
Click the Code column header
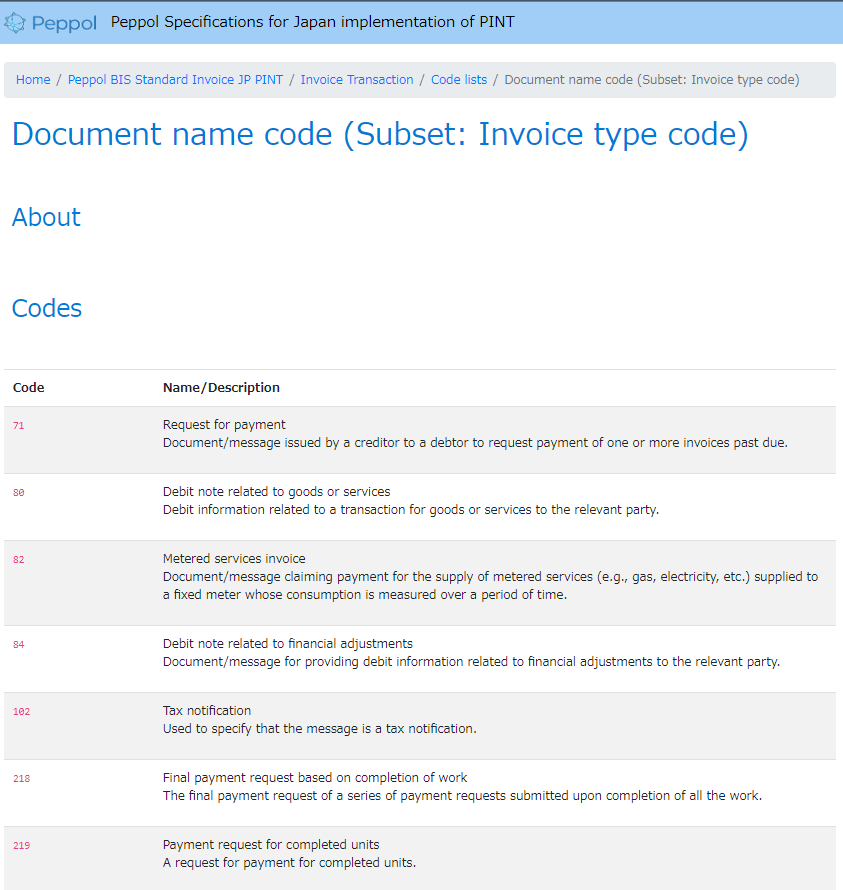(x=28, y=388)
